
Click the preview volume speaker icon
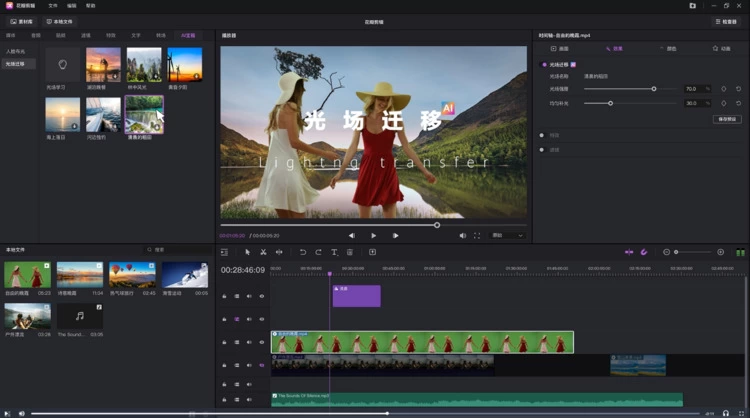[463, 235]
